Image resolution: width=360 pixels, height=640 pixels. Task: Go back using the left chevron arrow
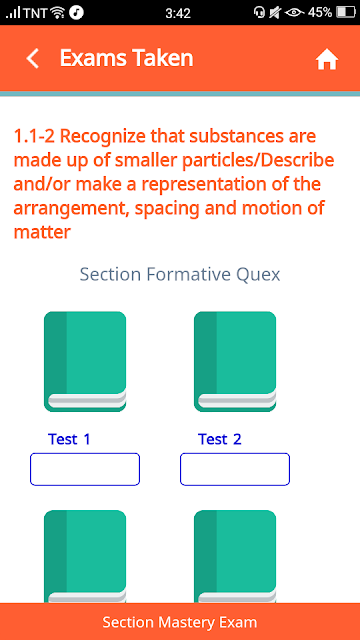(33, 59)
